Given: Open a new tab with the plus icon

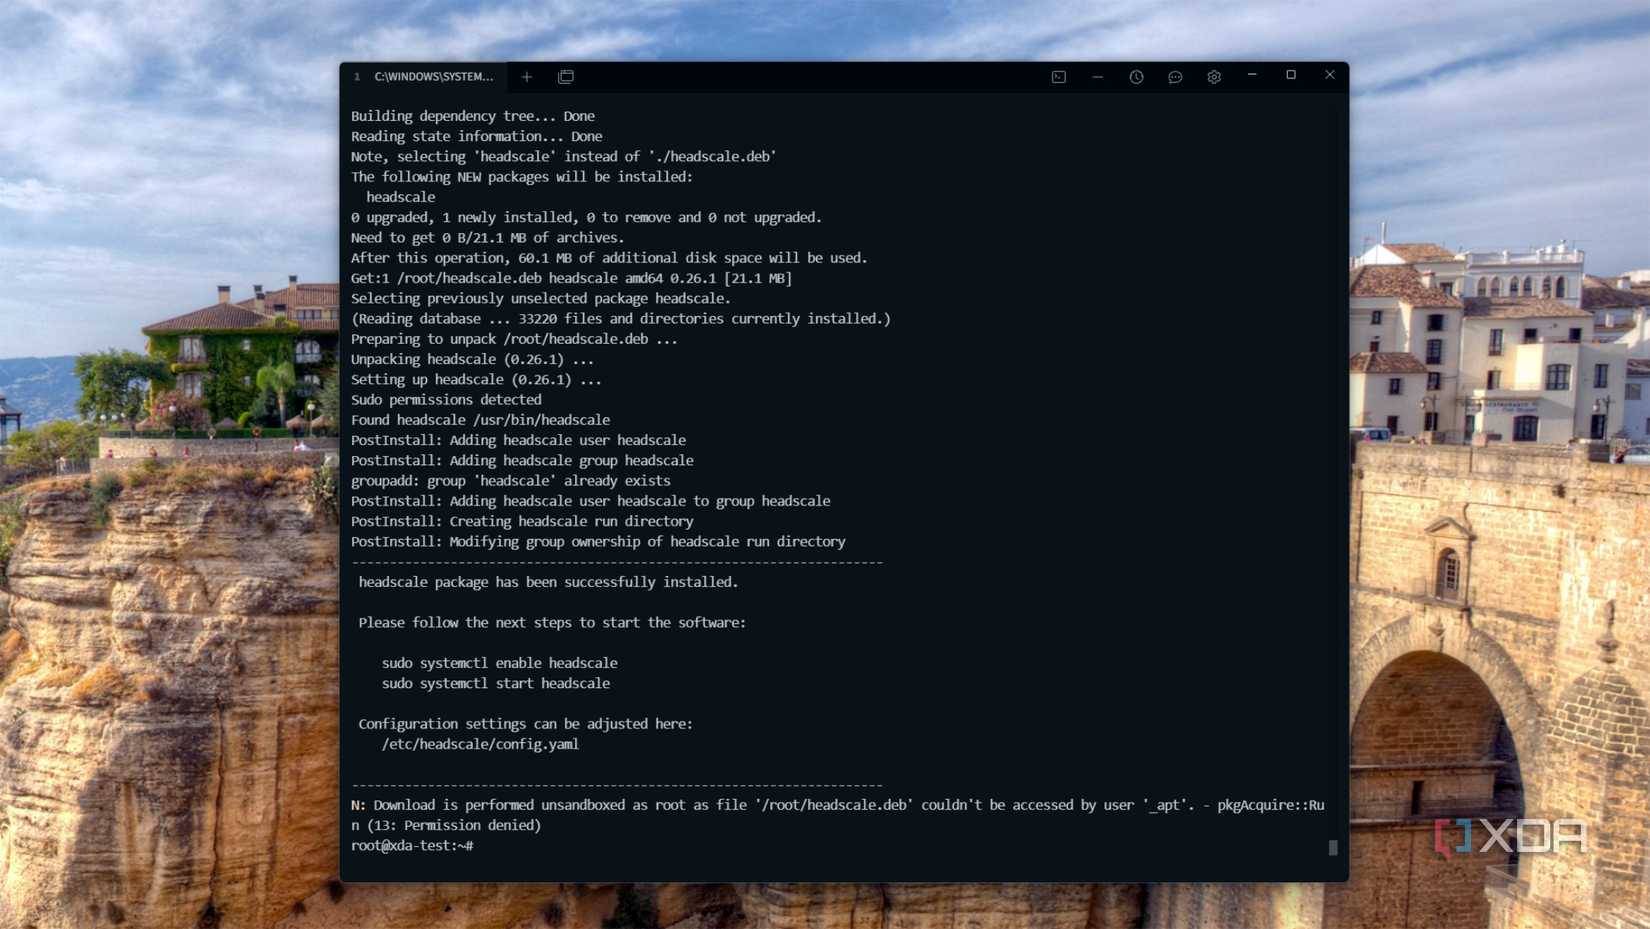Looking at the screenshot, I should point(527,77).
